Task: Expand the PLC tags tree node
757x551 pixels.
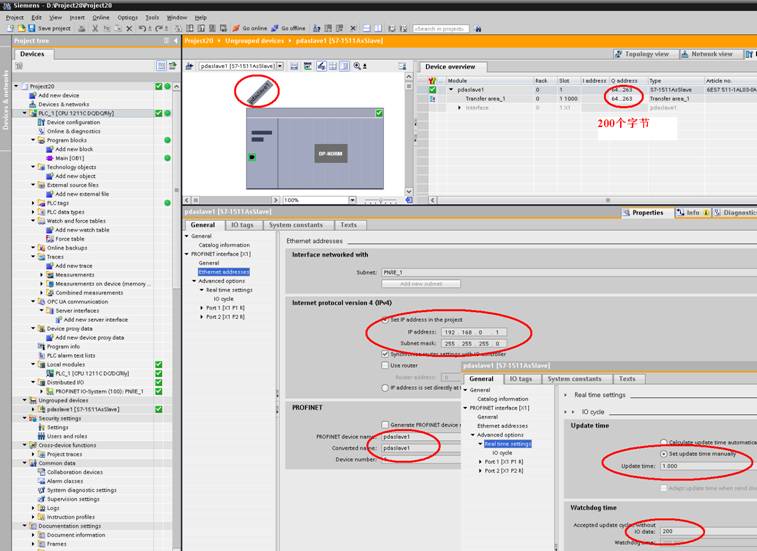Action: point(33,203)
